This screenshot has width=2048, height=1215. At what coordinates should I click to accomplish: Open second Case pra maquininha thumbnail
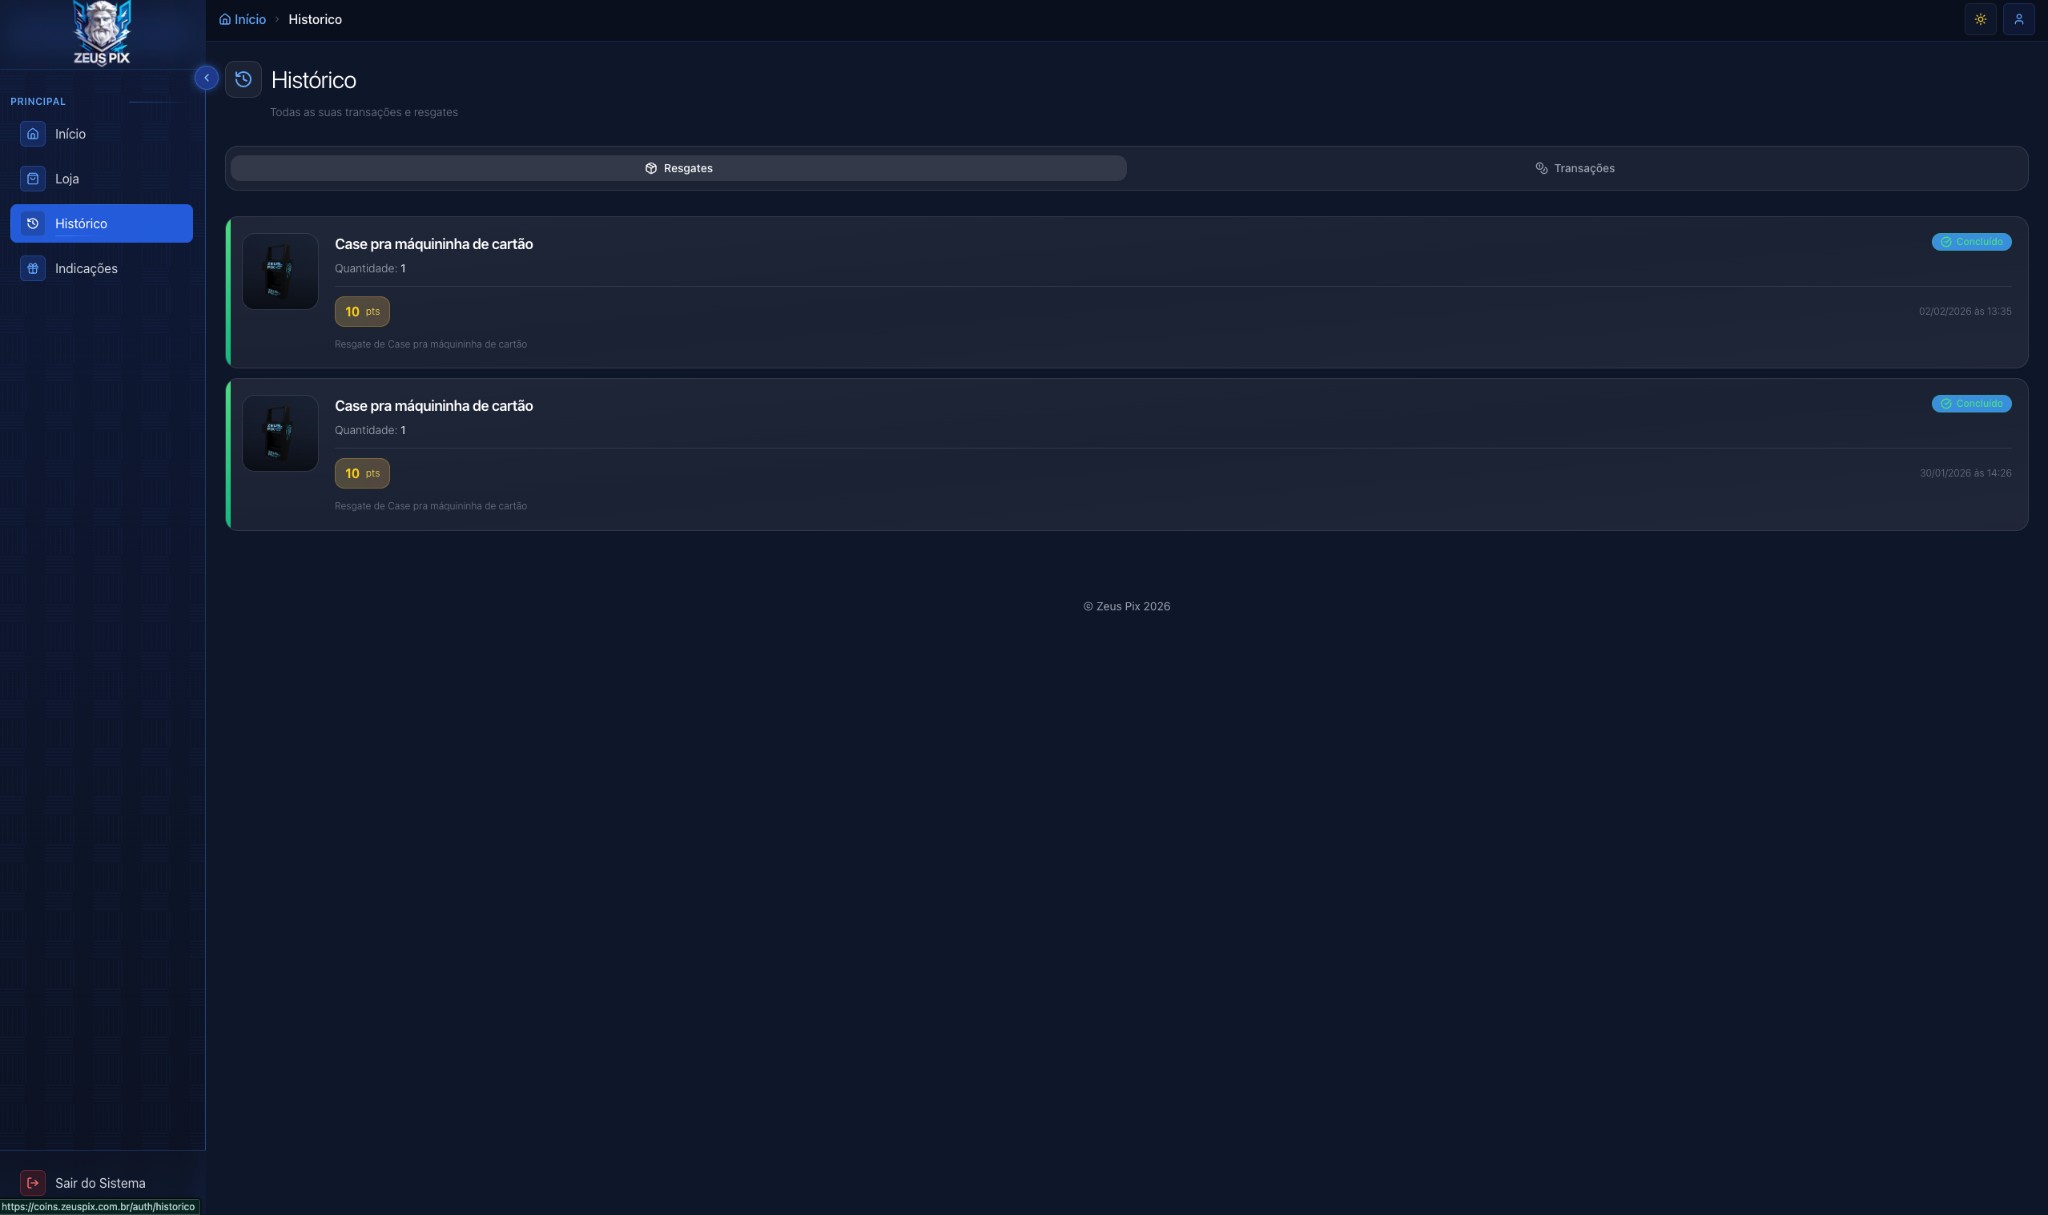280,434
